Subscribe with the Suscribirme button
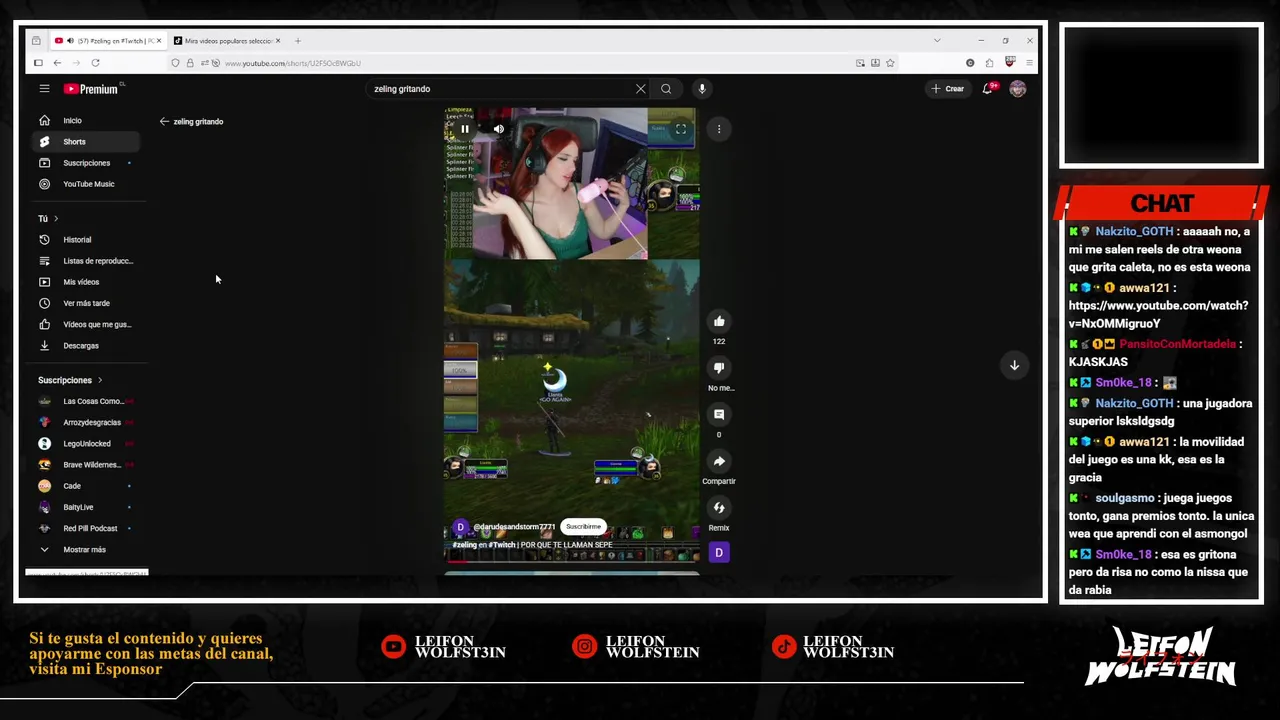This screenshot has width=1280, height=720. 583,526
